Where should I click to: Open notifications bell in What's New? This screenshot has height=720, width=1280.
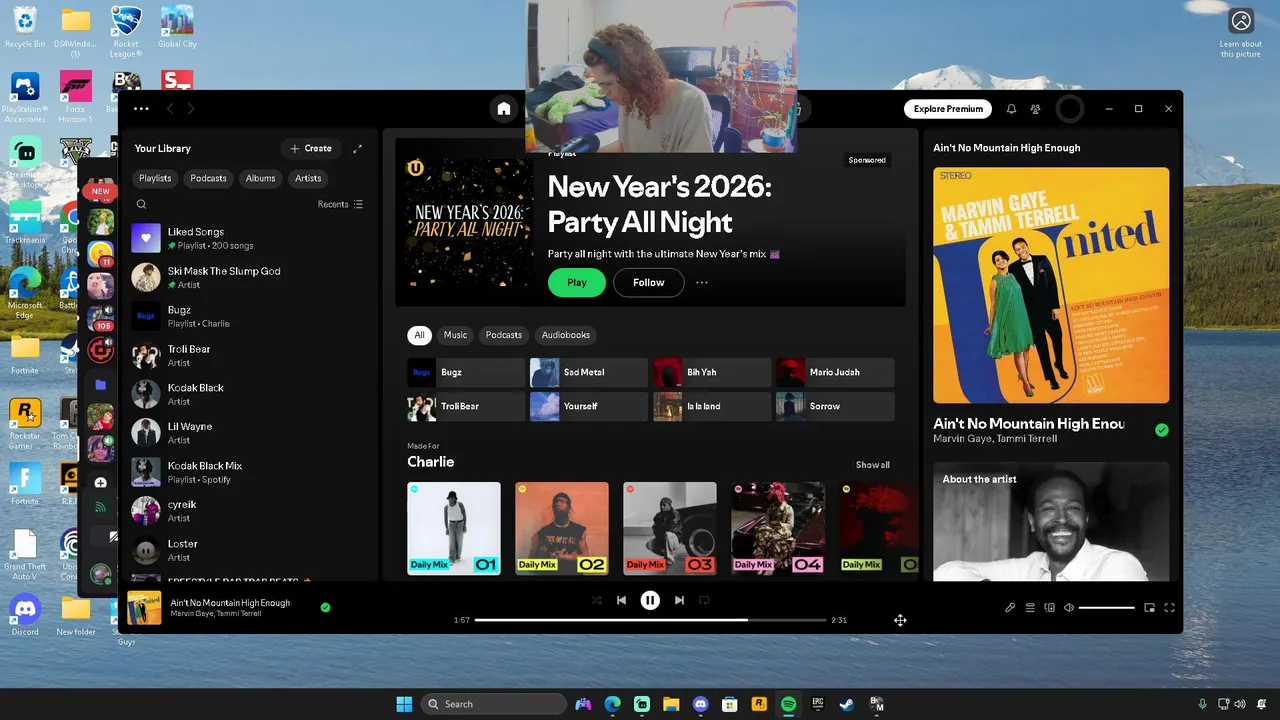point(1011,109)
